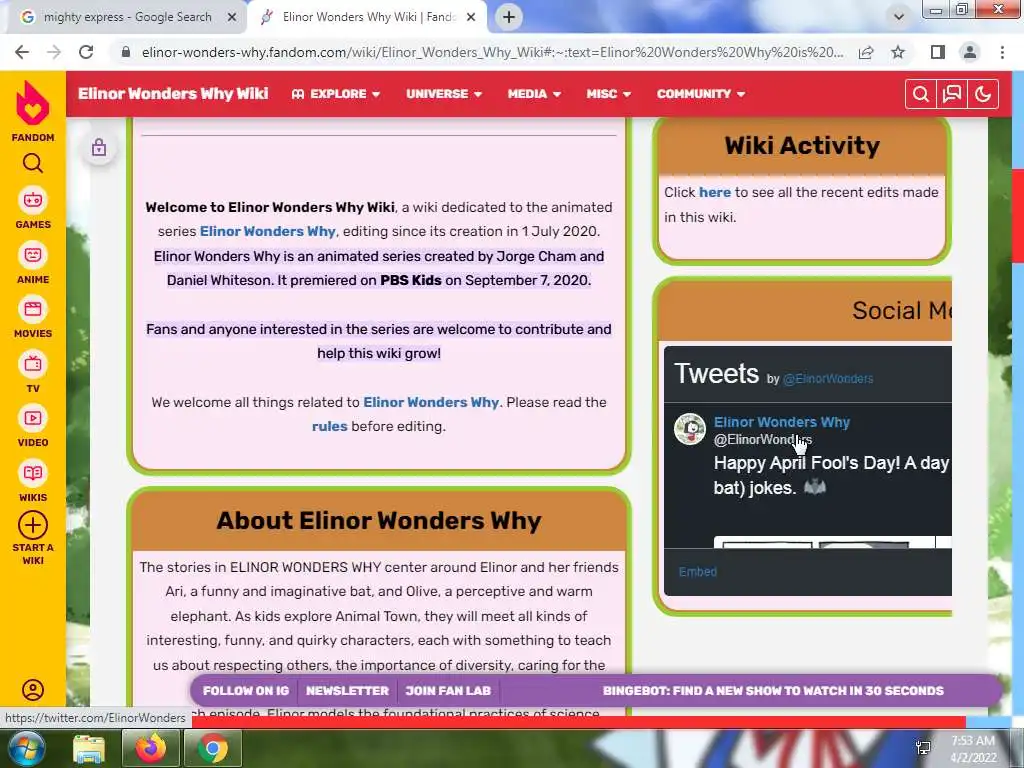The height and width of the screenshot is (768, 1024).
Task: Click the browser back arrow
Action: point(22,52)
